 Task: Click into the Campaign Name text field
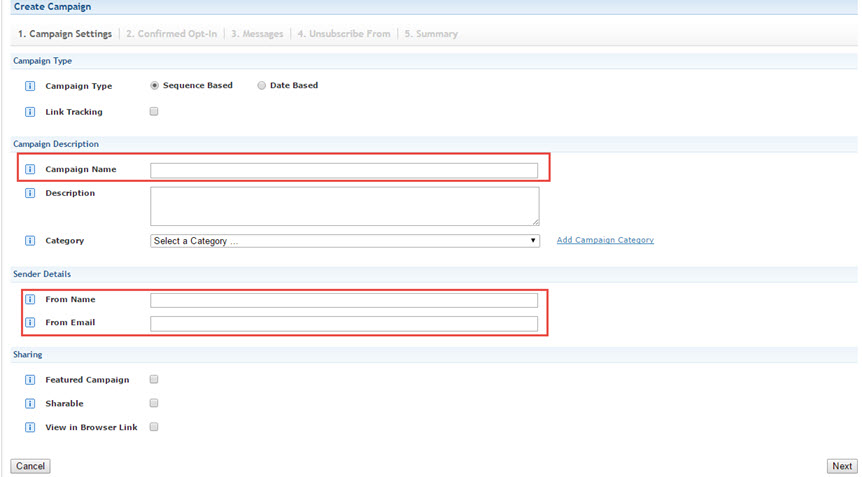pos(344,171)
